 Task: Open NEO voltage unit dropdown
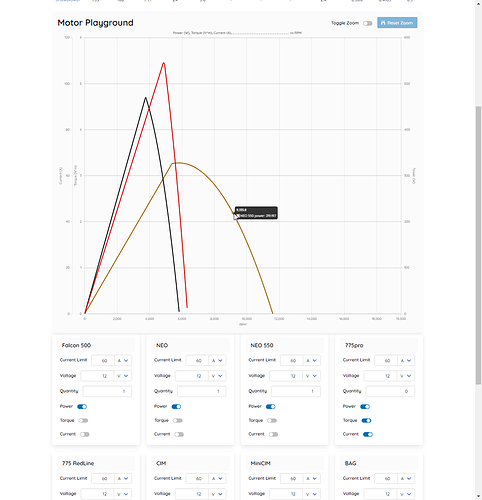click(x=217, y=376)
